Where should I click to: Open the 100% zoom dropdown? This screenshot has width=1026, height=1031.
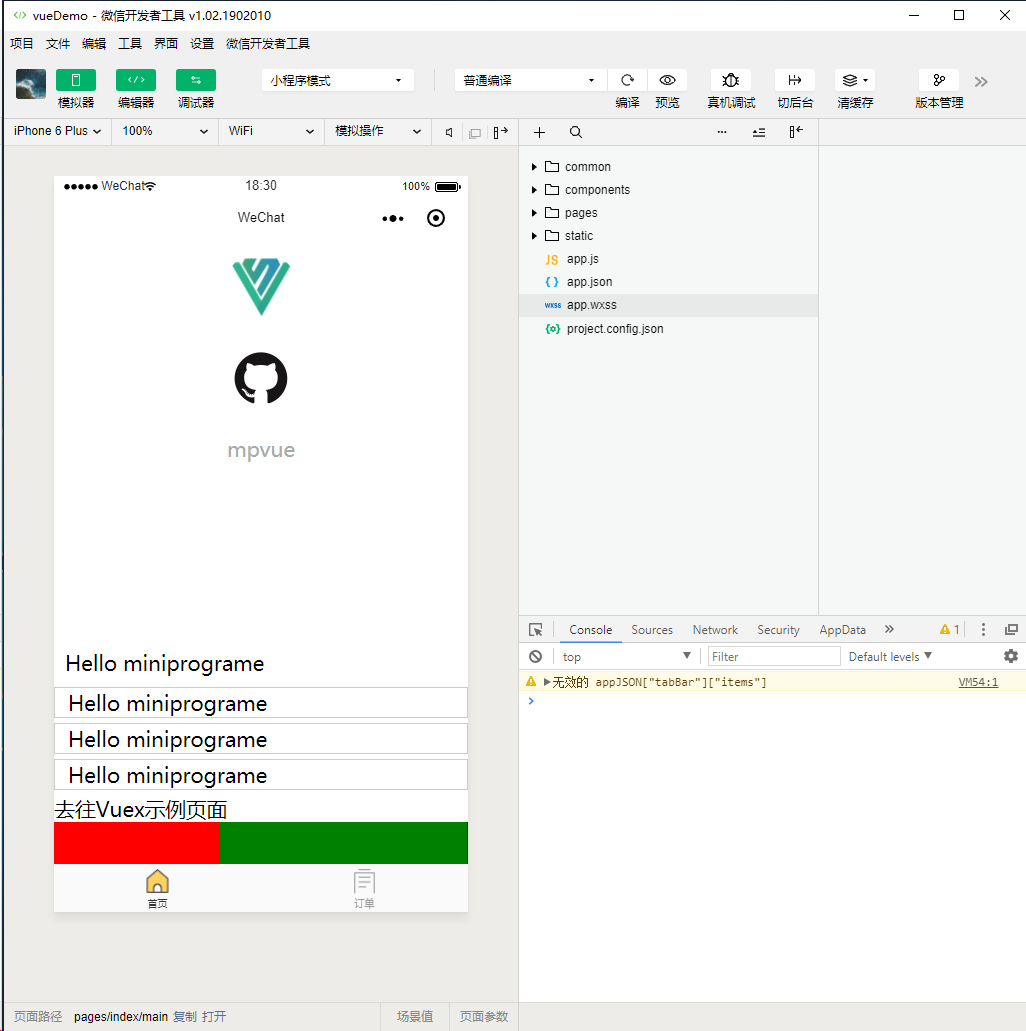tap(164, 131)
